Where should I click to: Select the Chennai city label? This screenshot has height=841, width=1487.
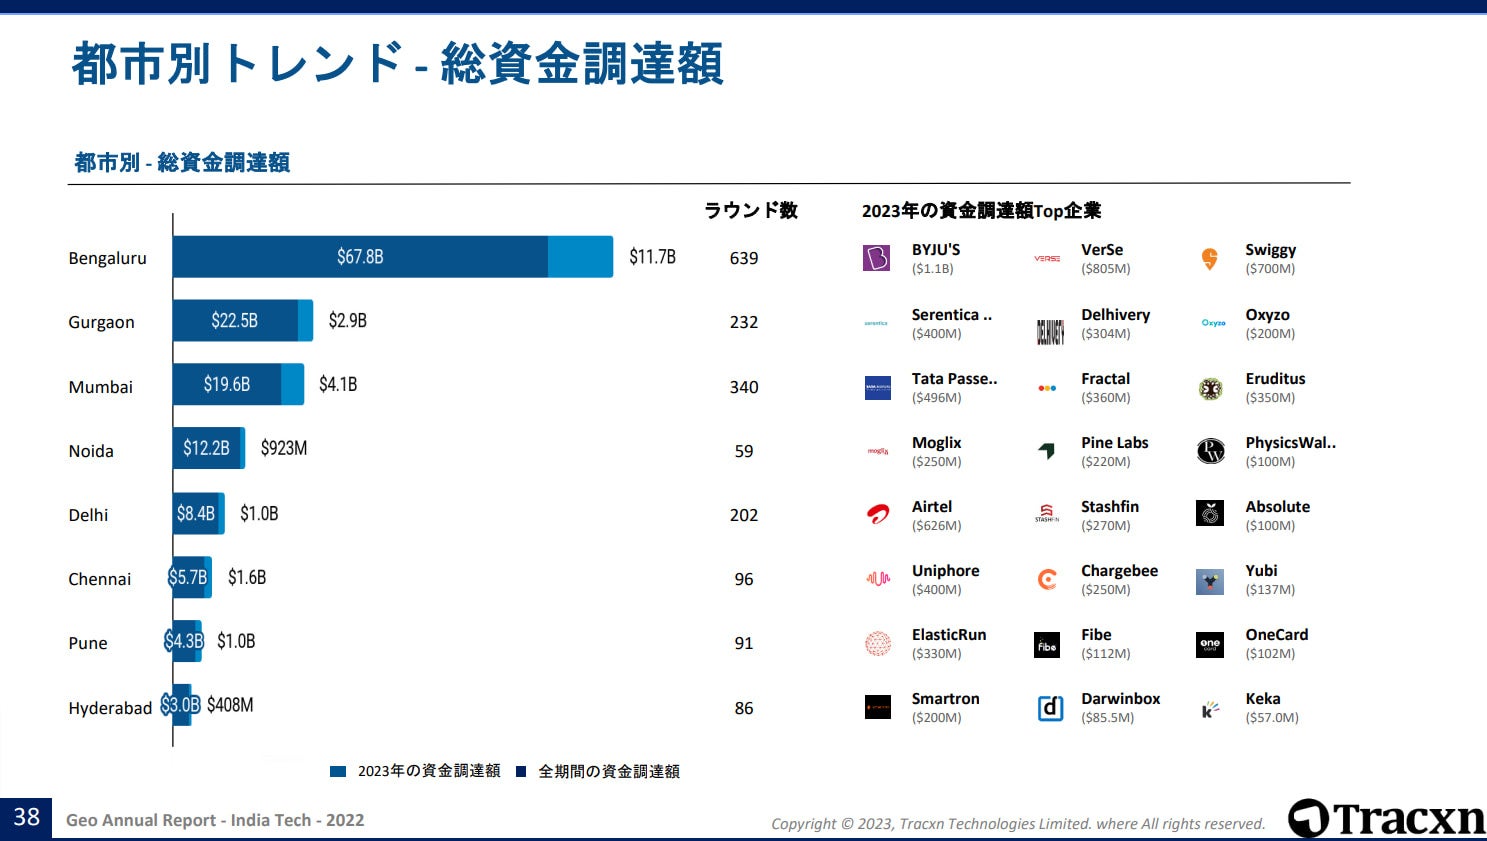(99, 579)
